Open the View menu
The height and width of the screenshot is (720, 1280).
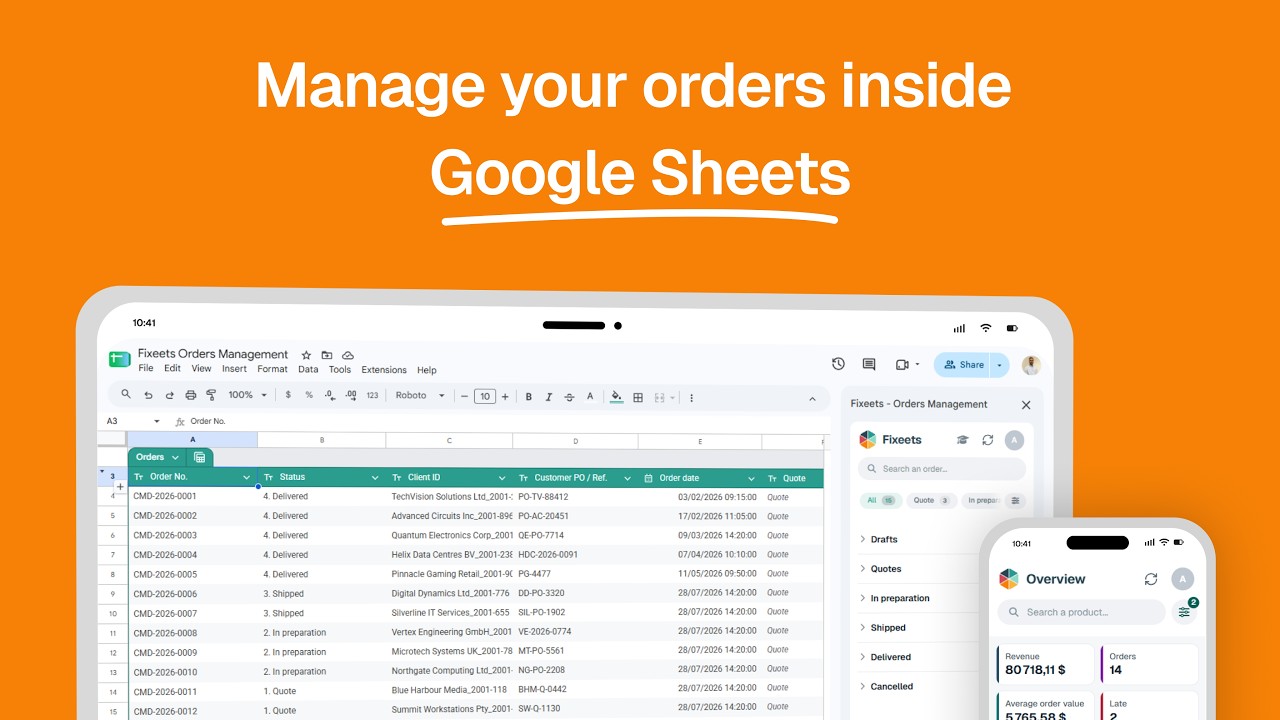pos(202,369)
